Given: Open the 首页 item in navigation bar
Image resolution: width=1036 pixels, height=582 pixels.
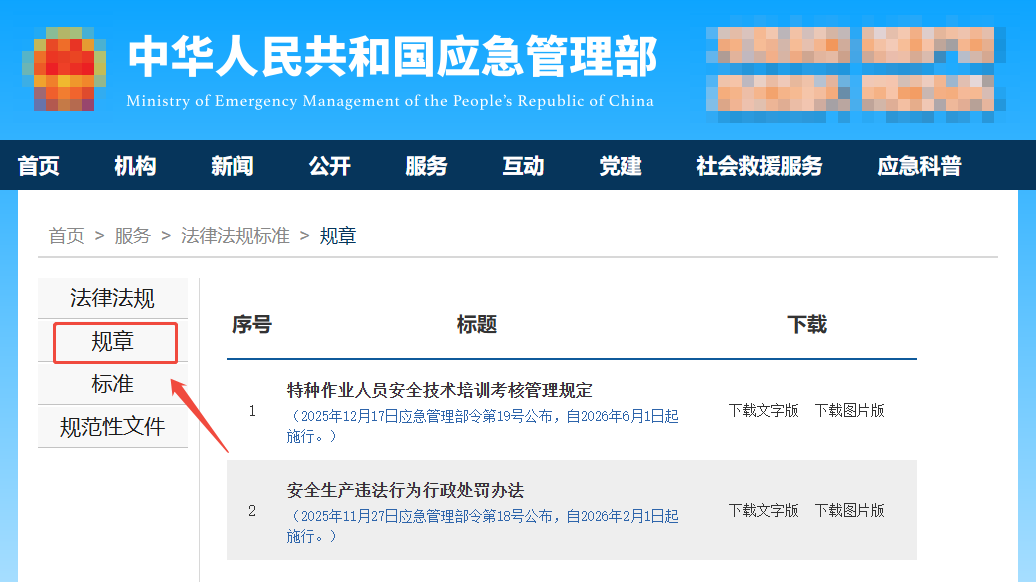Looking at the screenshot, I should pyautogui.click(x=39, y=166).
